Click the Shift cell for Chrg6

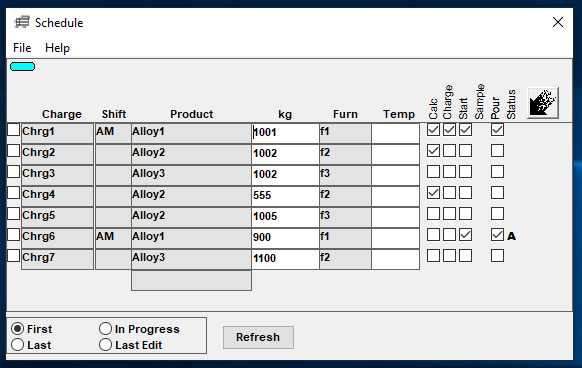[113, 237]
